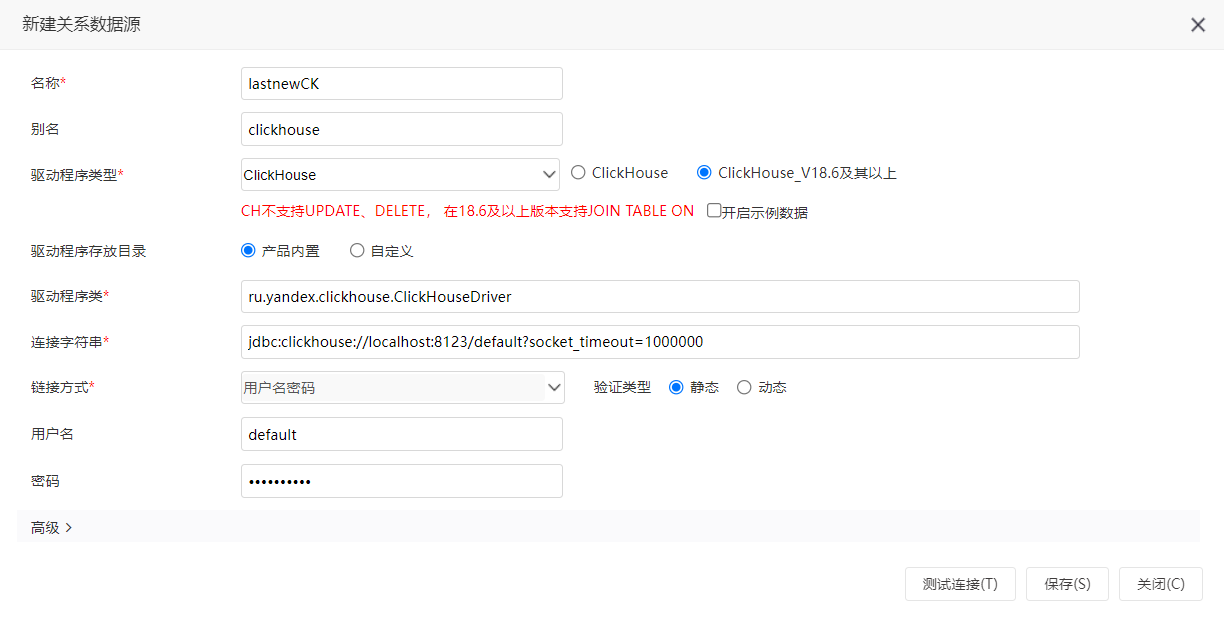1224x620 pixels.
Task: Open the 链接方式 用户名密码 dropdown
Action: pyautogui.click(x=402, y=387)
